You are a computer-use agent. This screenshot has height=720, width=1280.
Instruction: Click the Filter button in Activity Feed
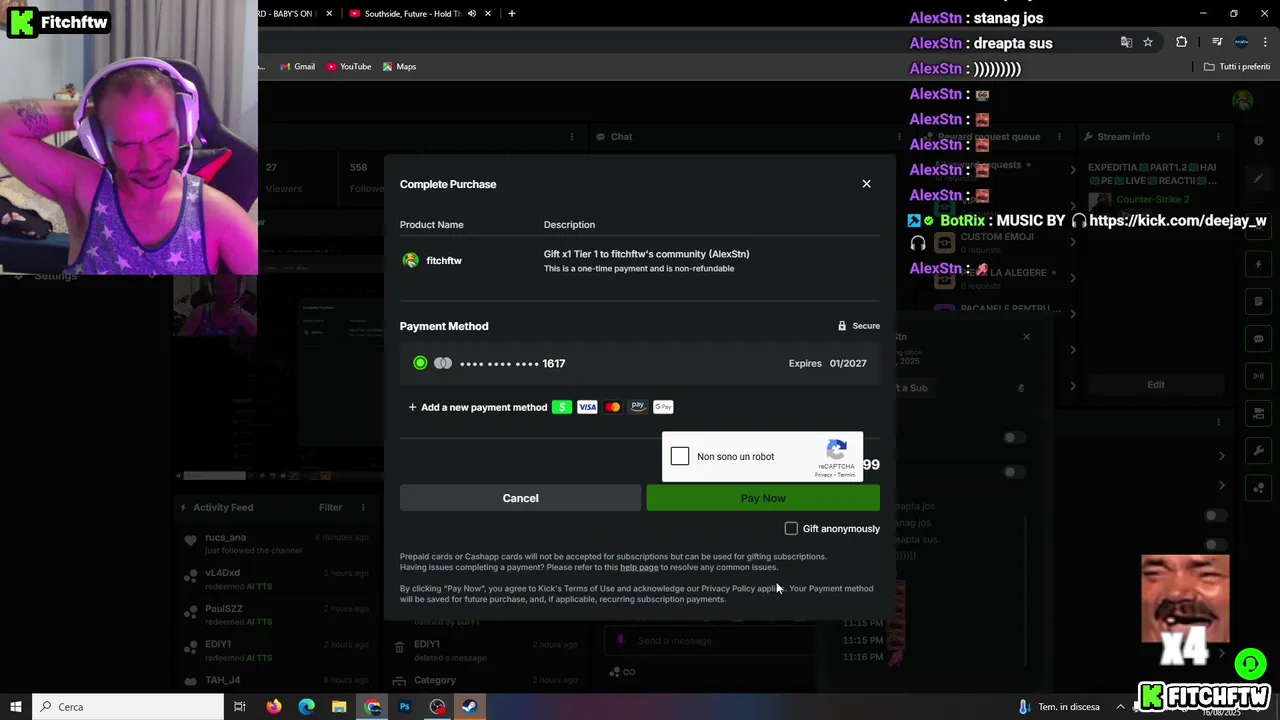331,507
